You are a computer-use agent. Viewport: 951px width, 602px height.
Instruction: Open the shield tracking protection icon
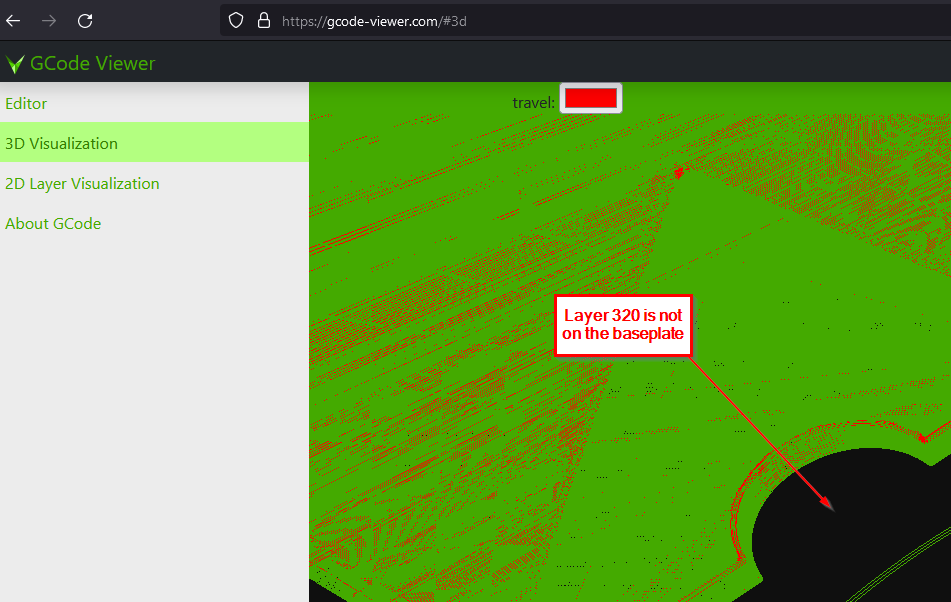(x=236, y=21)
